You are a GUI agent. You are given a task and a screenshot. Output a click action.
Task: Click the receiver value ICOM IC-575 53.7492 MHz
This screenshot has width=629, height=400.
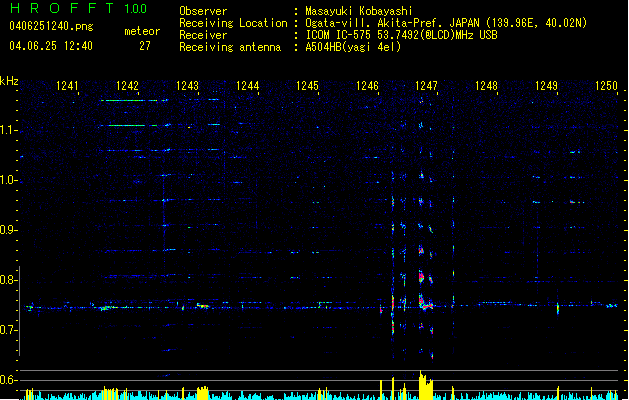point(401,35)
